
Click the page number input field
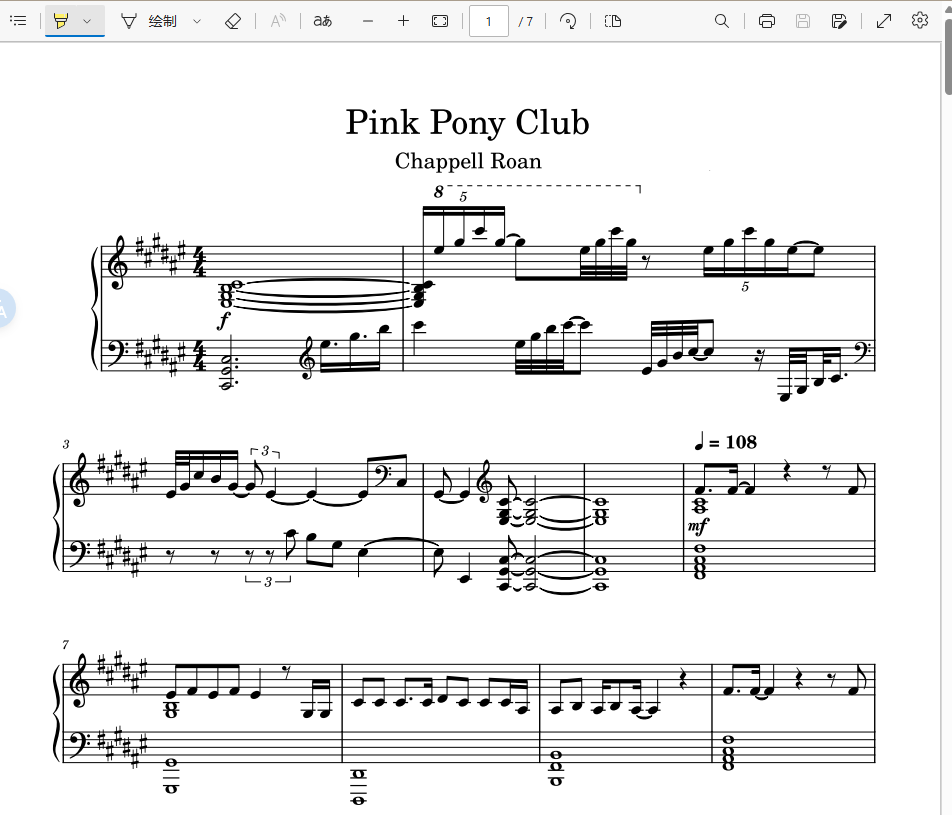point(489,22)
